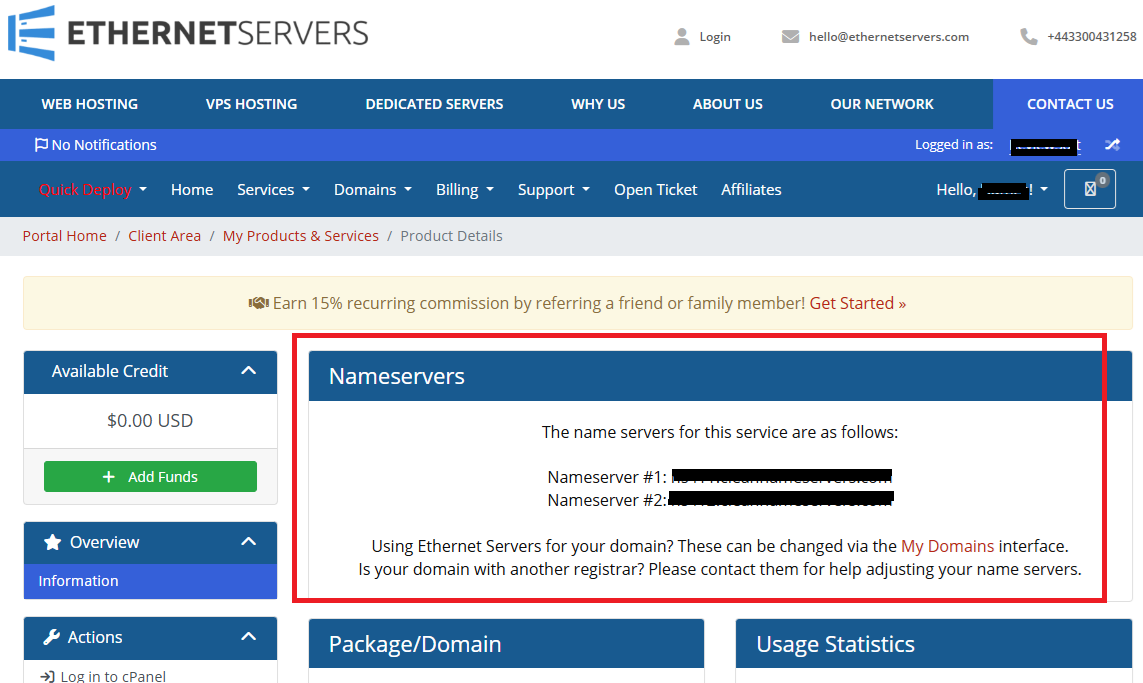Click the $0.00 USD credit amount
The width and height of the screenshot is (1143, 683).
(x=150, y=421)
